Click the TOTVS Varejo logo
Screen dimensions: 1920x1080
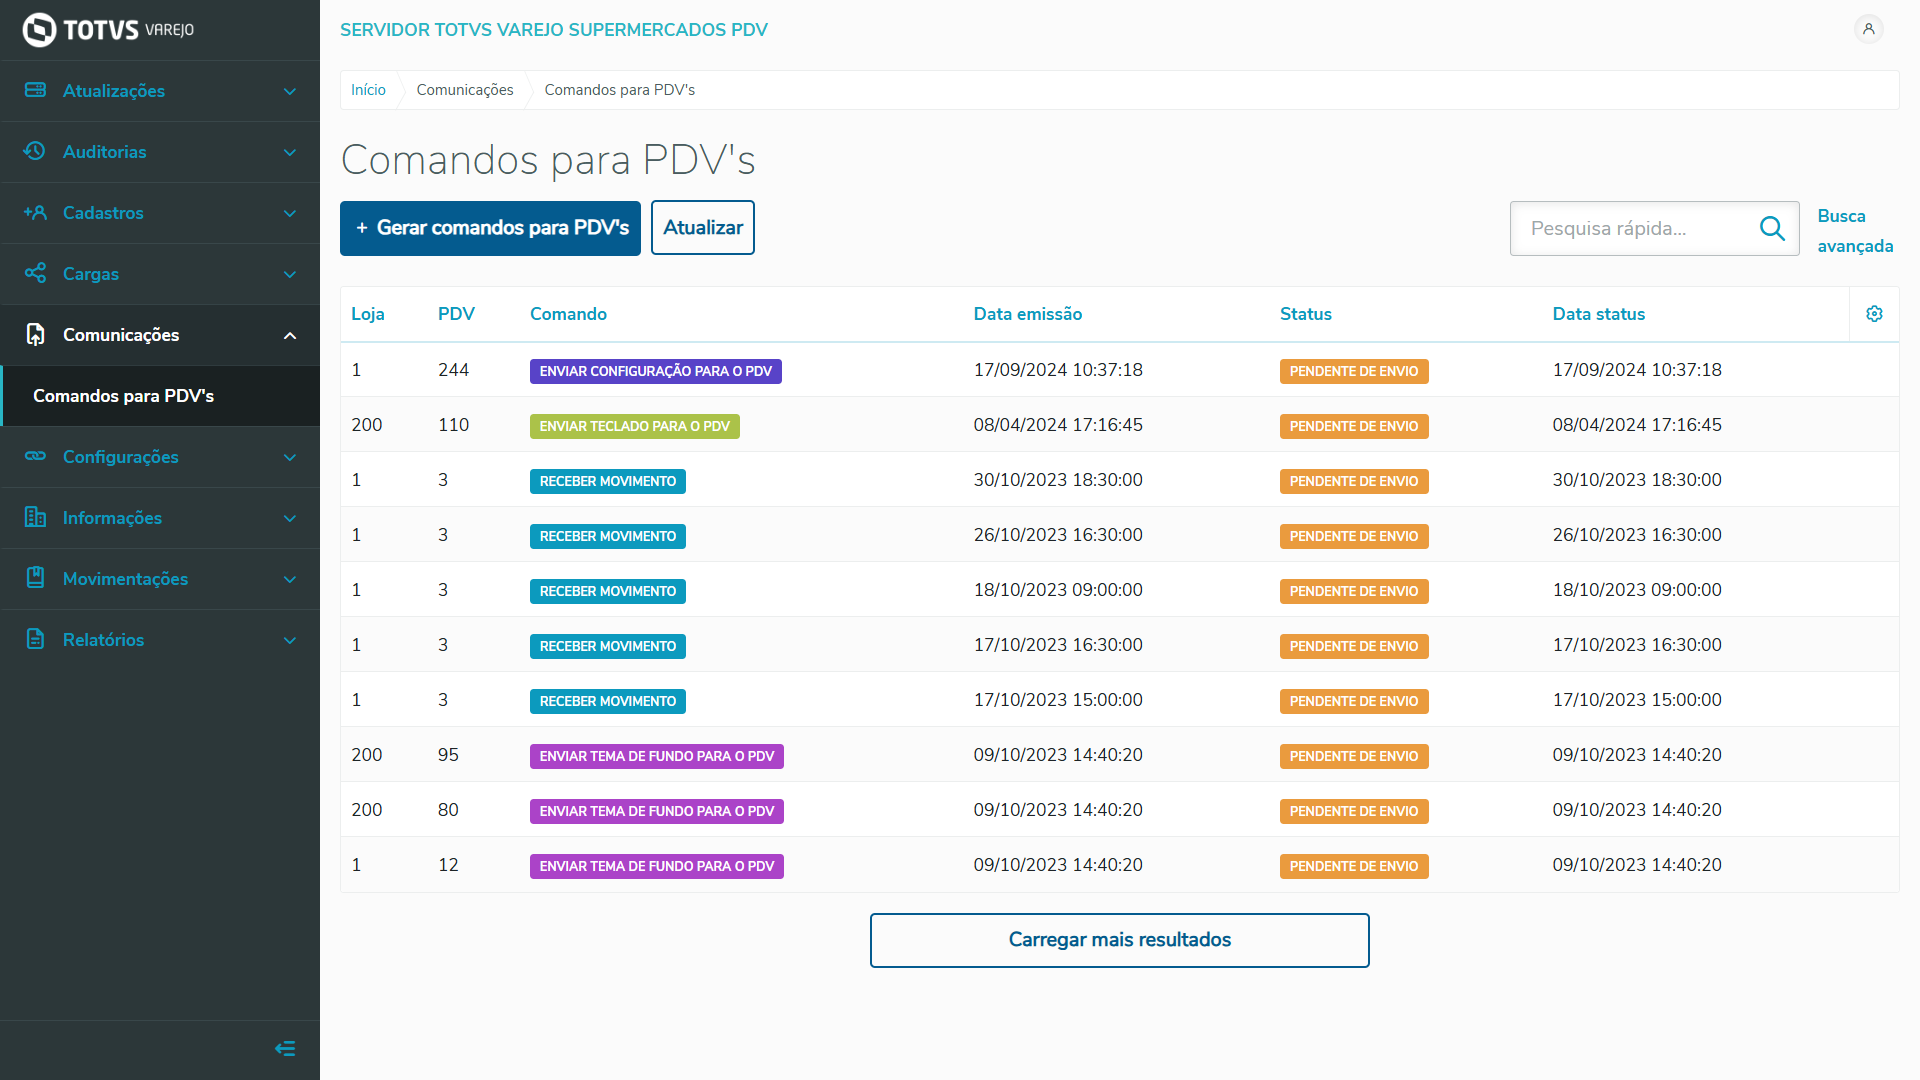click(x=108, y=30)
